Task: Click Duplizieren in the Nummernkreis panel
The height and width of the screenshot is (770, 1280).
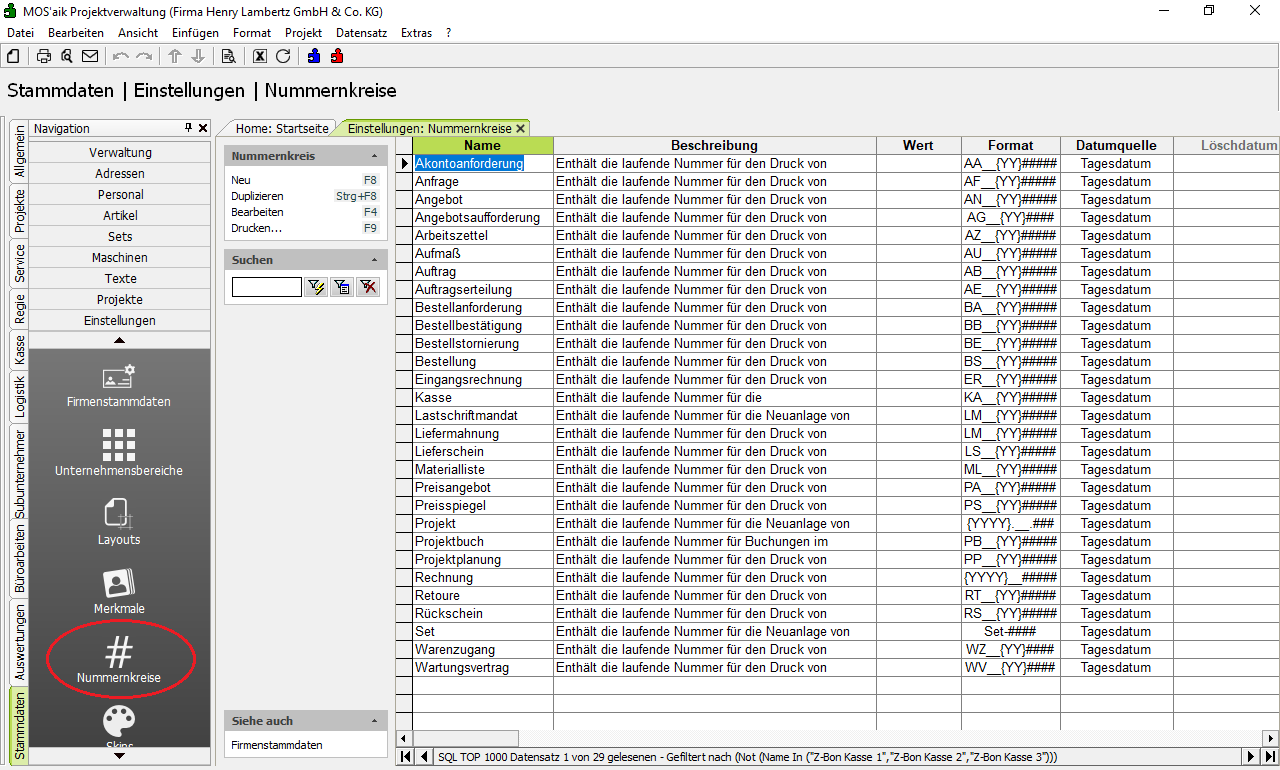Action: coord(257,196)
